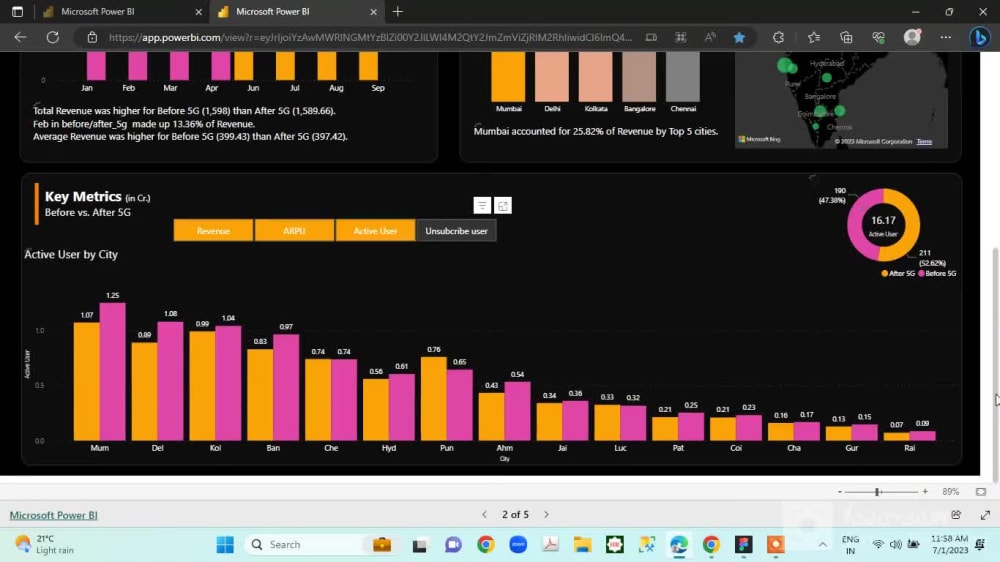This screenshot has height=562, width=1000.
Task: Go to the next report page
Action: tap(547, 514)
